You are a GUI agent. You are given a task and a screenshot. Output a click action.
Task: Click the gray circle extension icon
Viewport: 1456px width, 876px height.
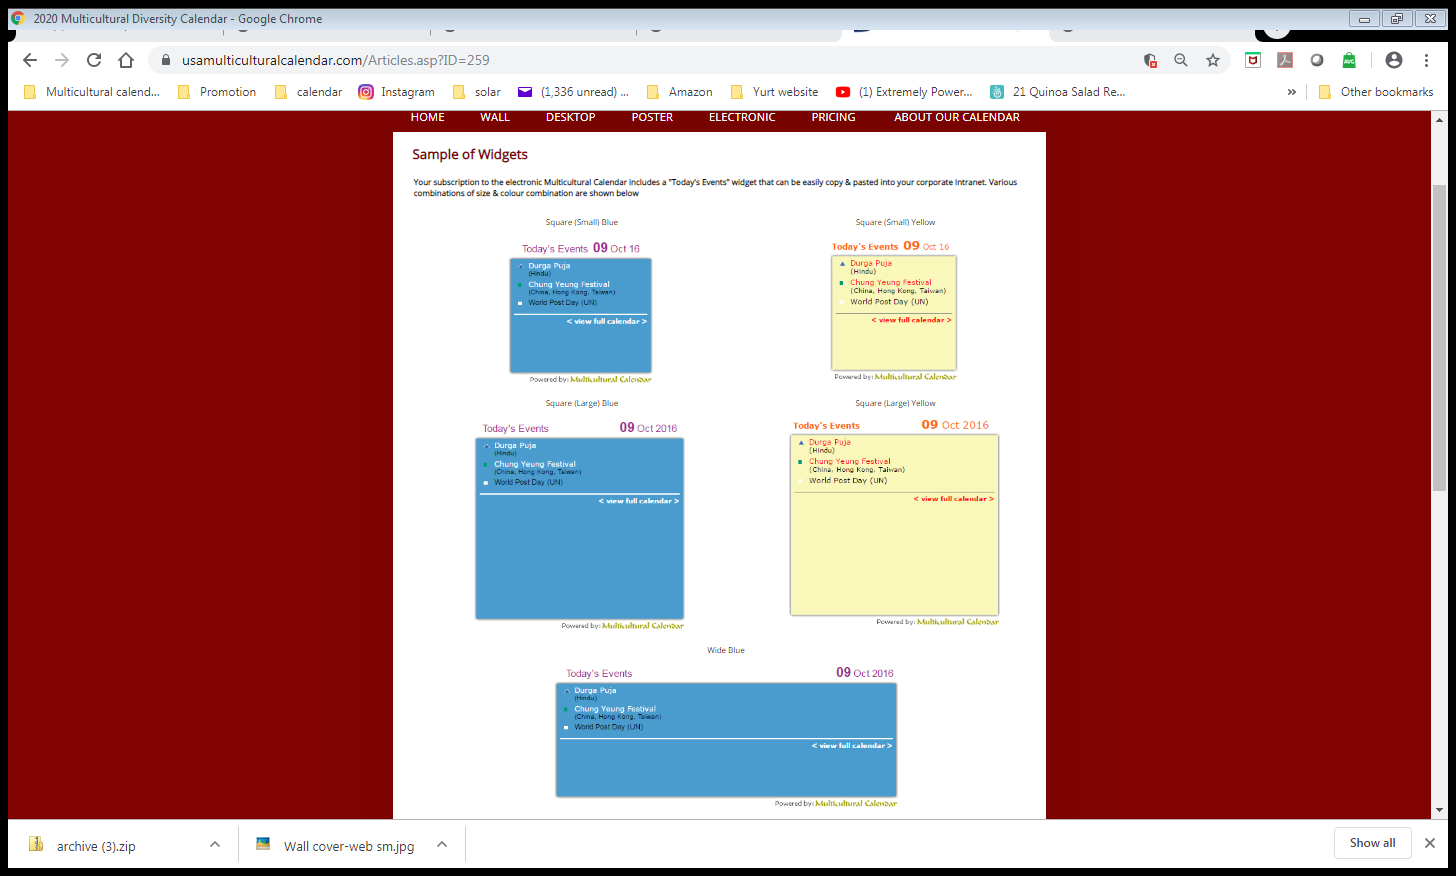pyautogui.click(x=1317, y=60)
